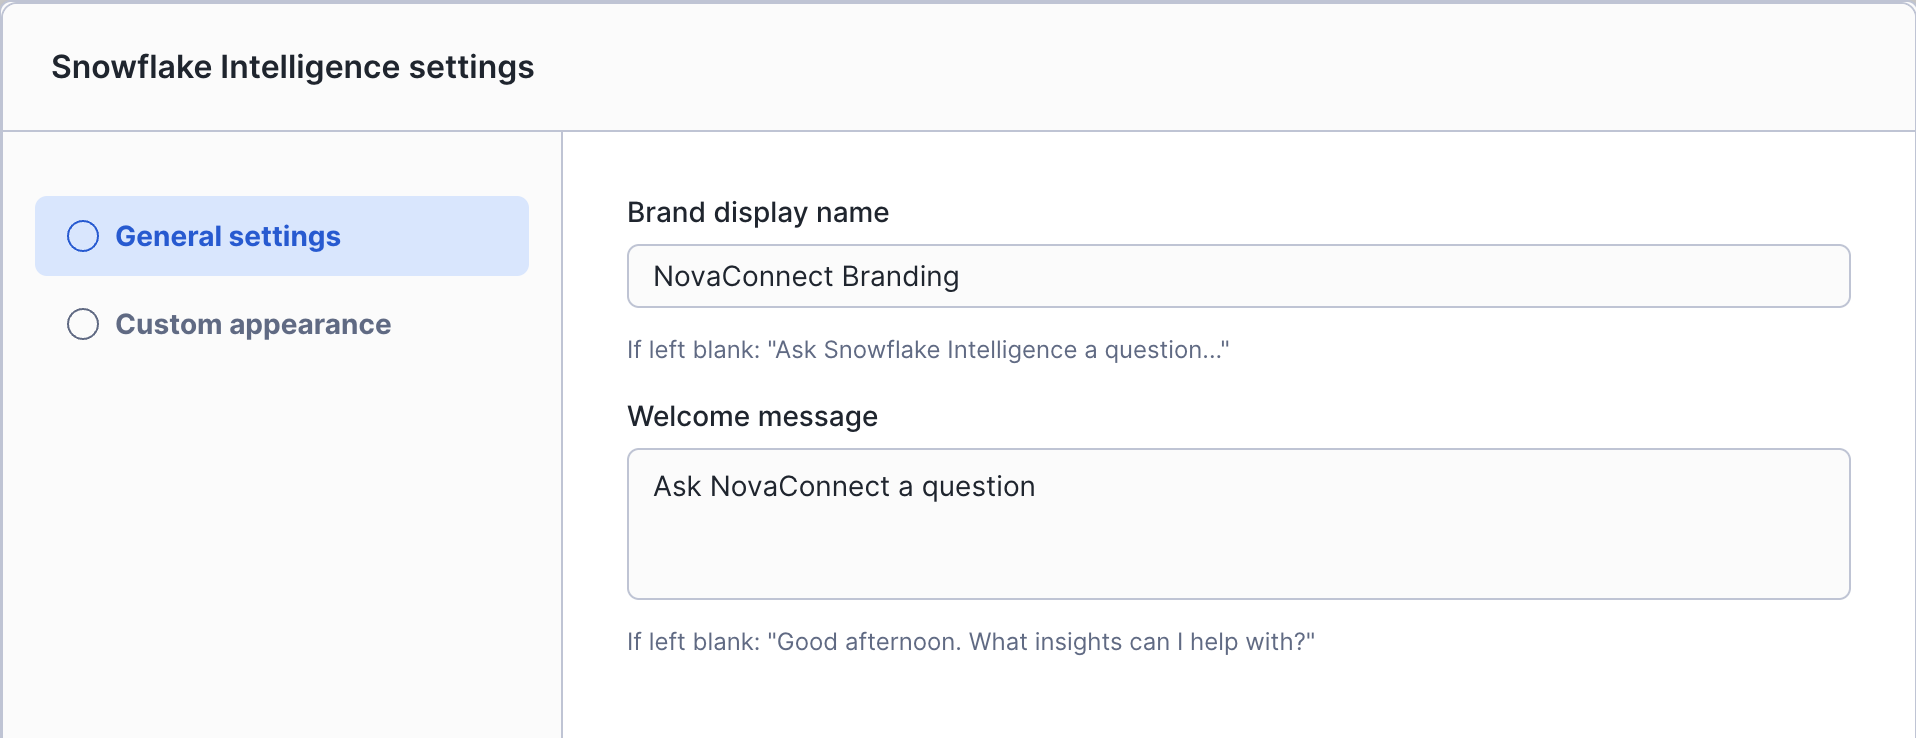The height and width of the screenshot is (738, 1916).
Task: Click the Snowflake Intelligence settings title
Action: point(293,67)
